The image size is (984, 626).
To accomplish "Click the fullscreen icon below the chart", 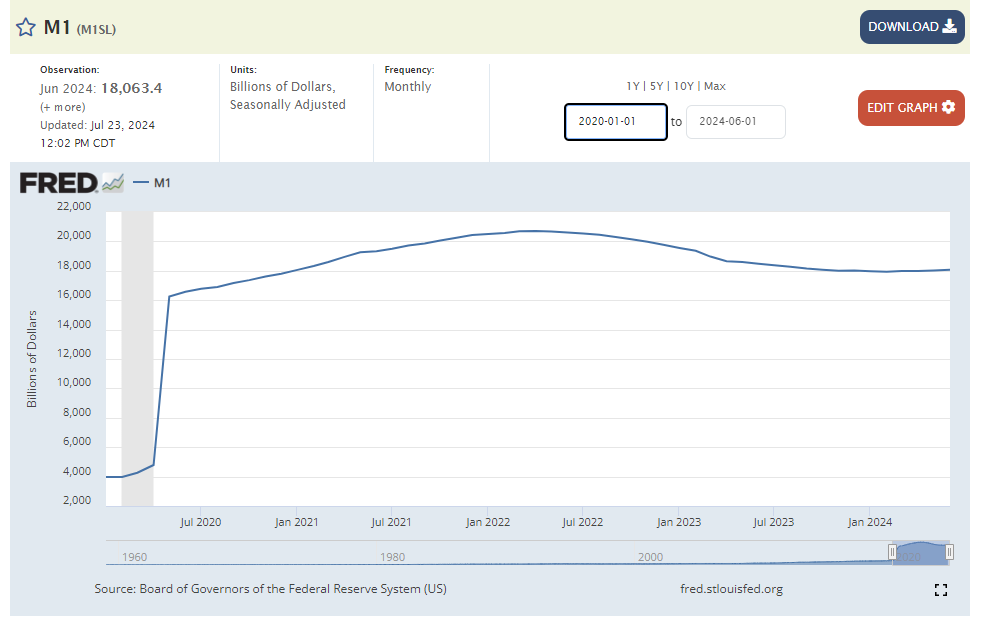I will click(x=940, y=590).
